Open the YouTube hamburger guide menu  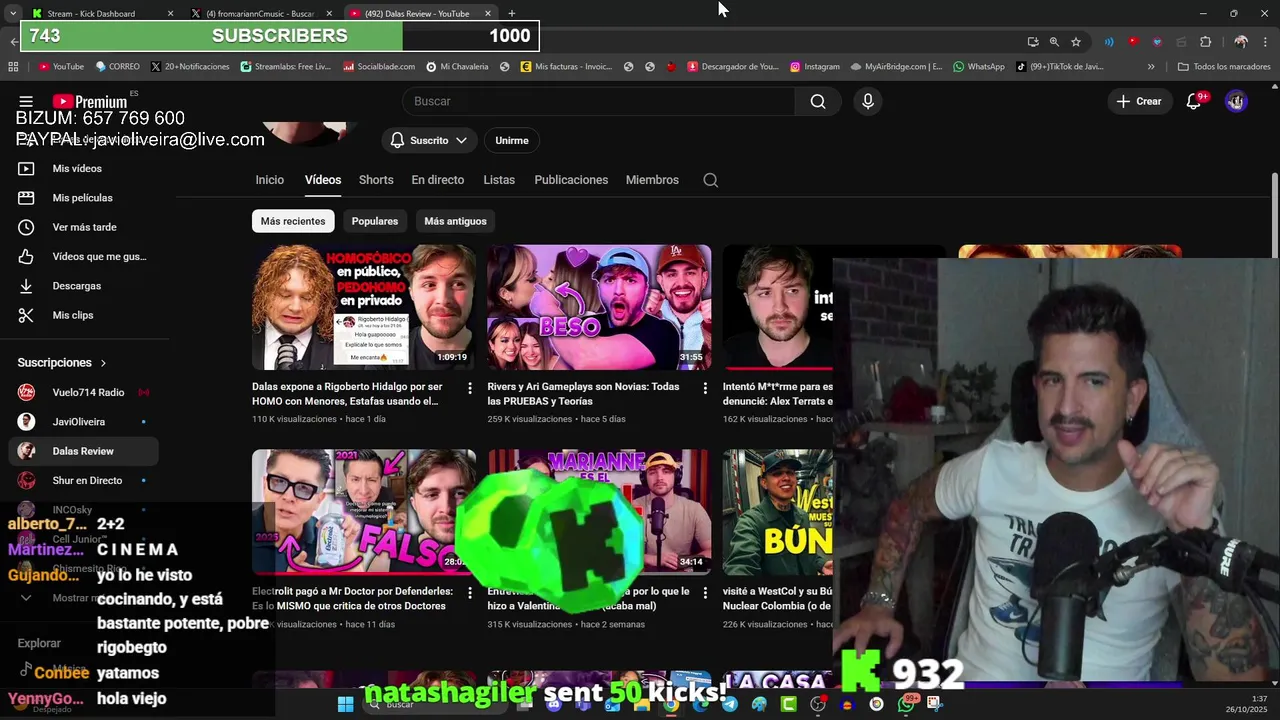tap(26, 101)
